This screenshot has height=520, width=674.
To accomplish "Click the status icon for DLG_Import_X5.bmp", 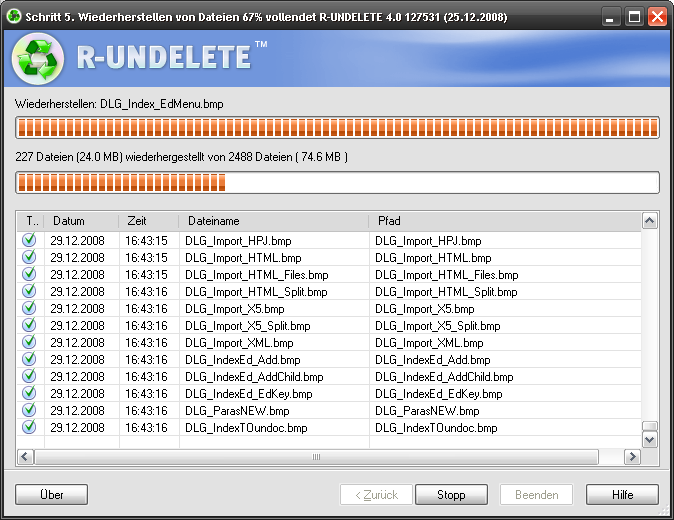I will coord(29,308).
